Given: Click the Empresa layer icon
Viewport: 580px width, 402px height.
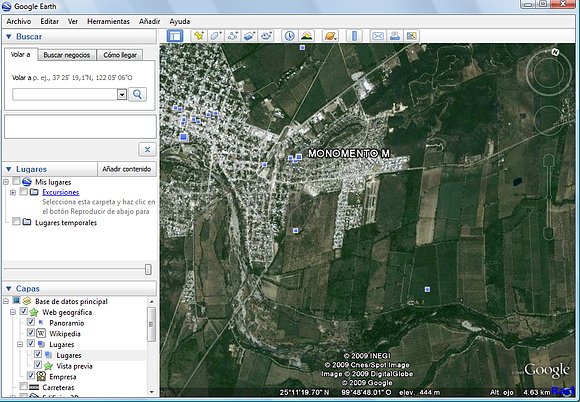Looking at the screenshot, I should coord(41,377).
